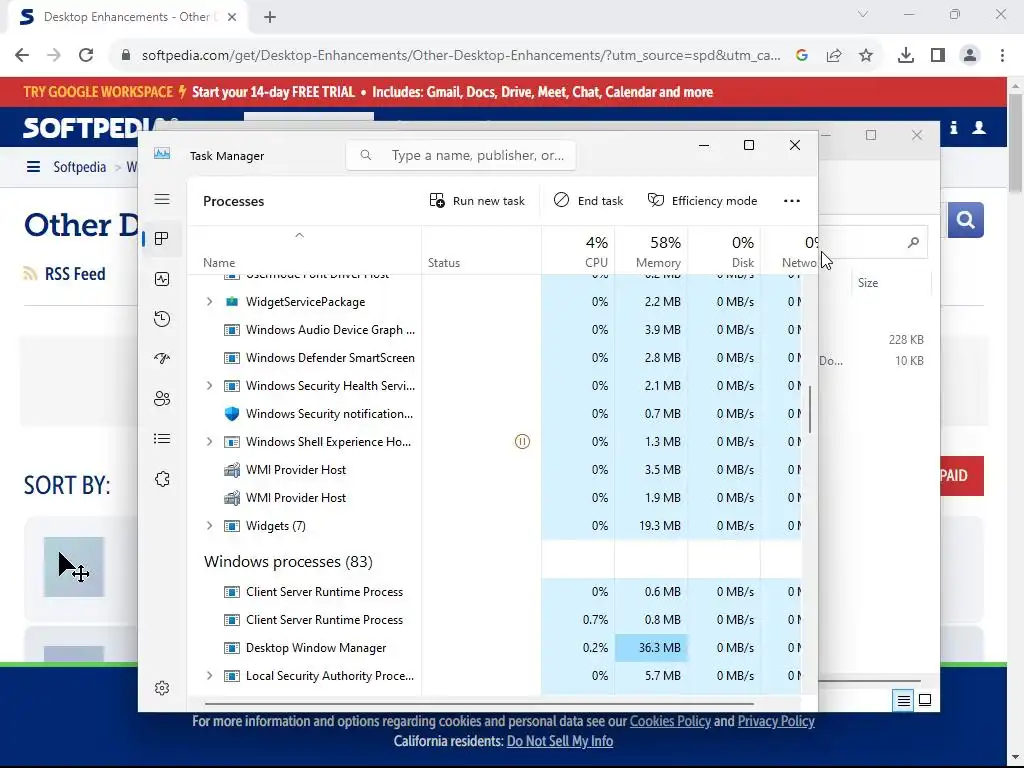Viewport: 1024px width, 768px height.
Task: Switch background window to details view icon
Action: coord(904,701)
